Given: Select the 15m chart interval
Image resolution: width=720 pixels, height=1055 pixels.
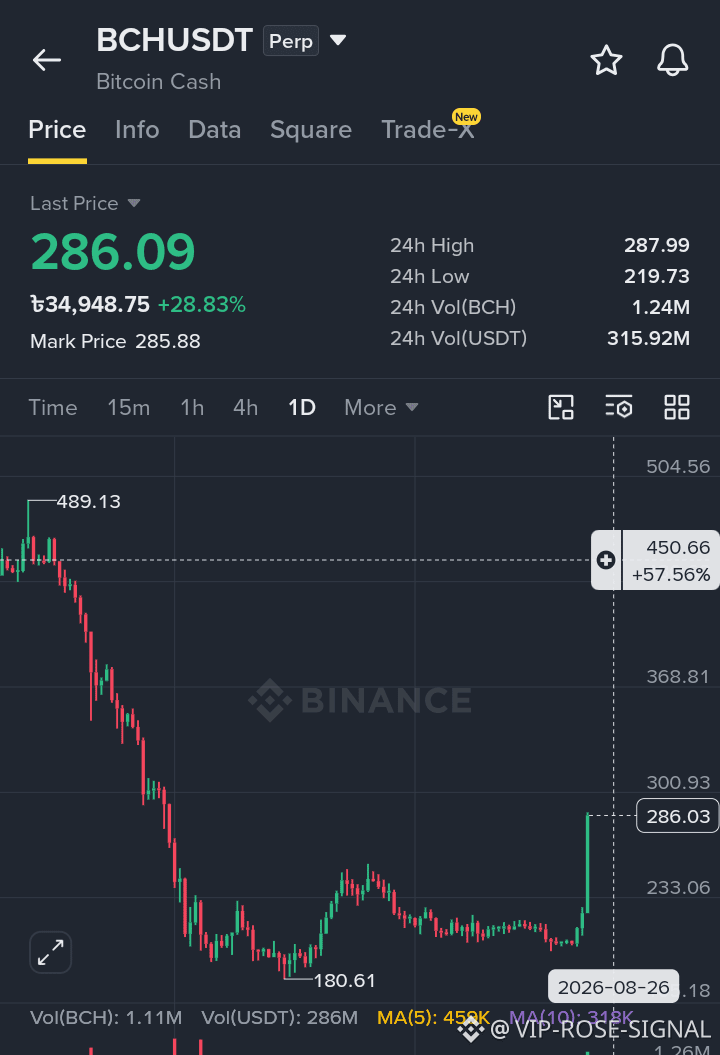Looking at the screenshot, I should click(x=129, y=407).
